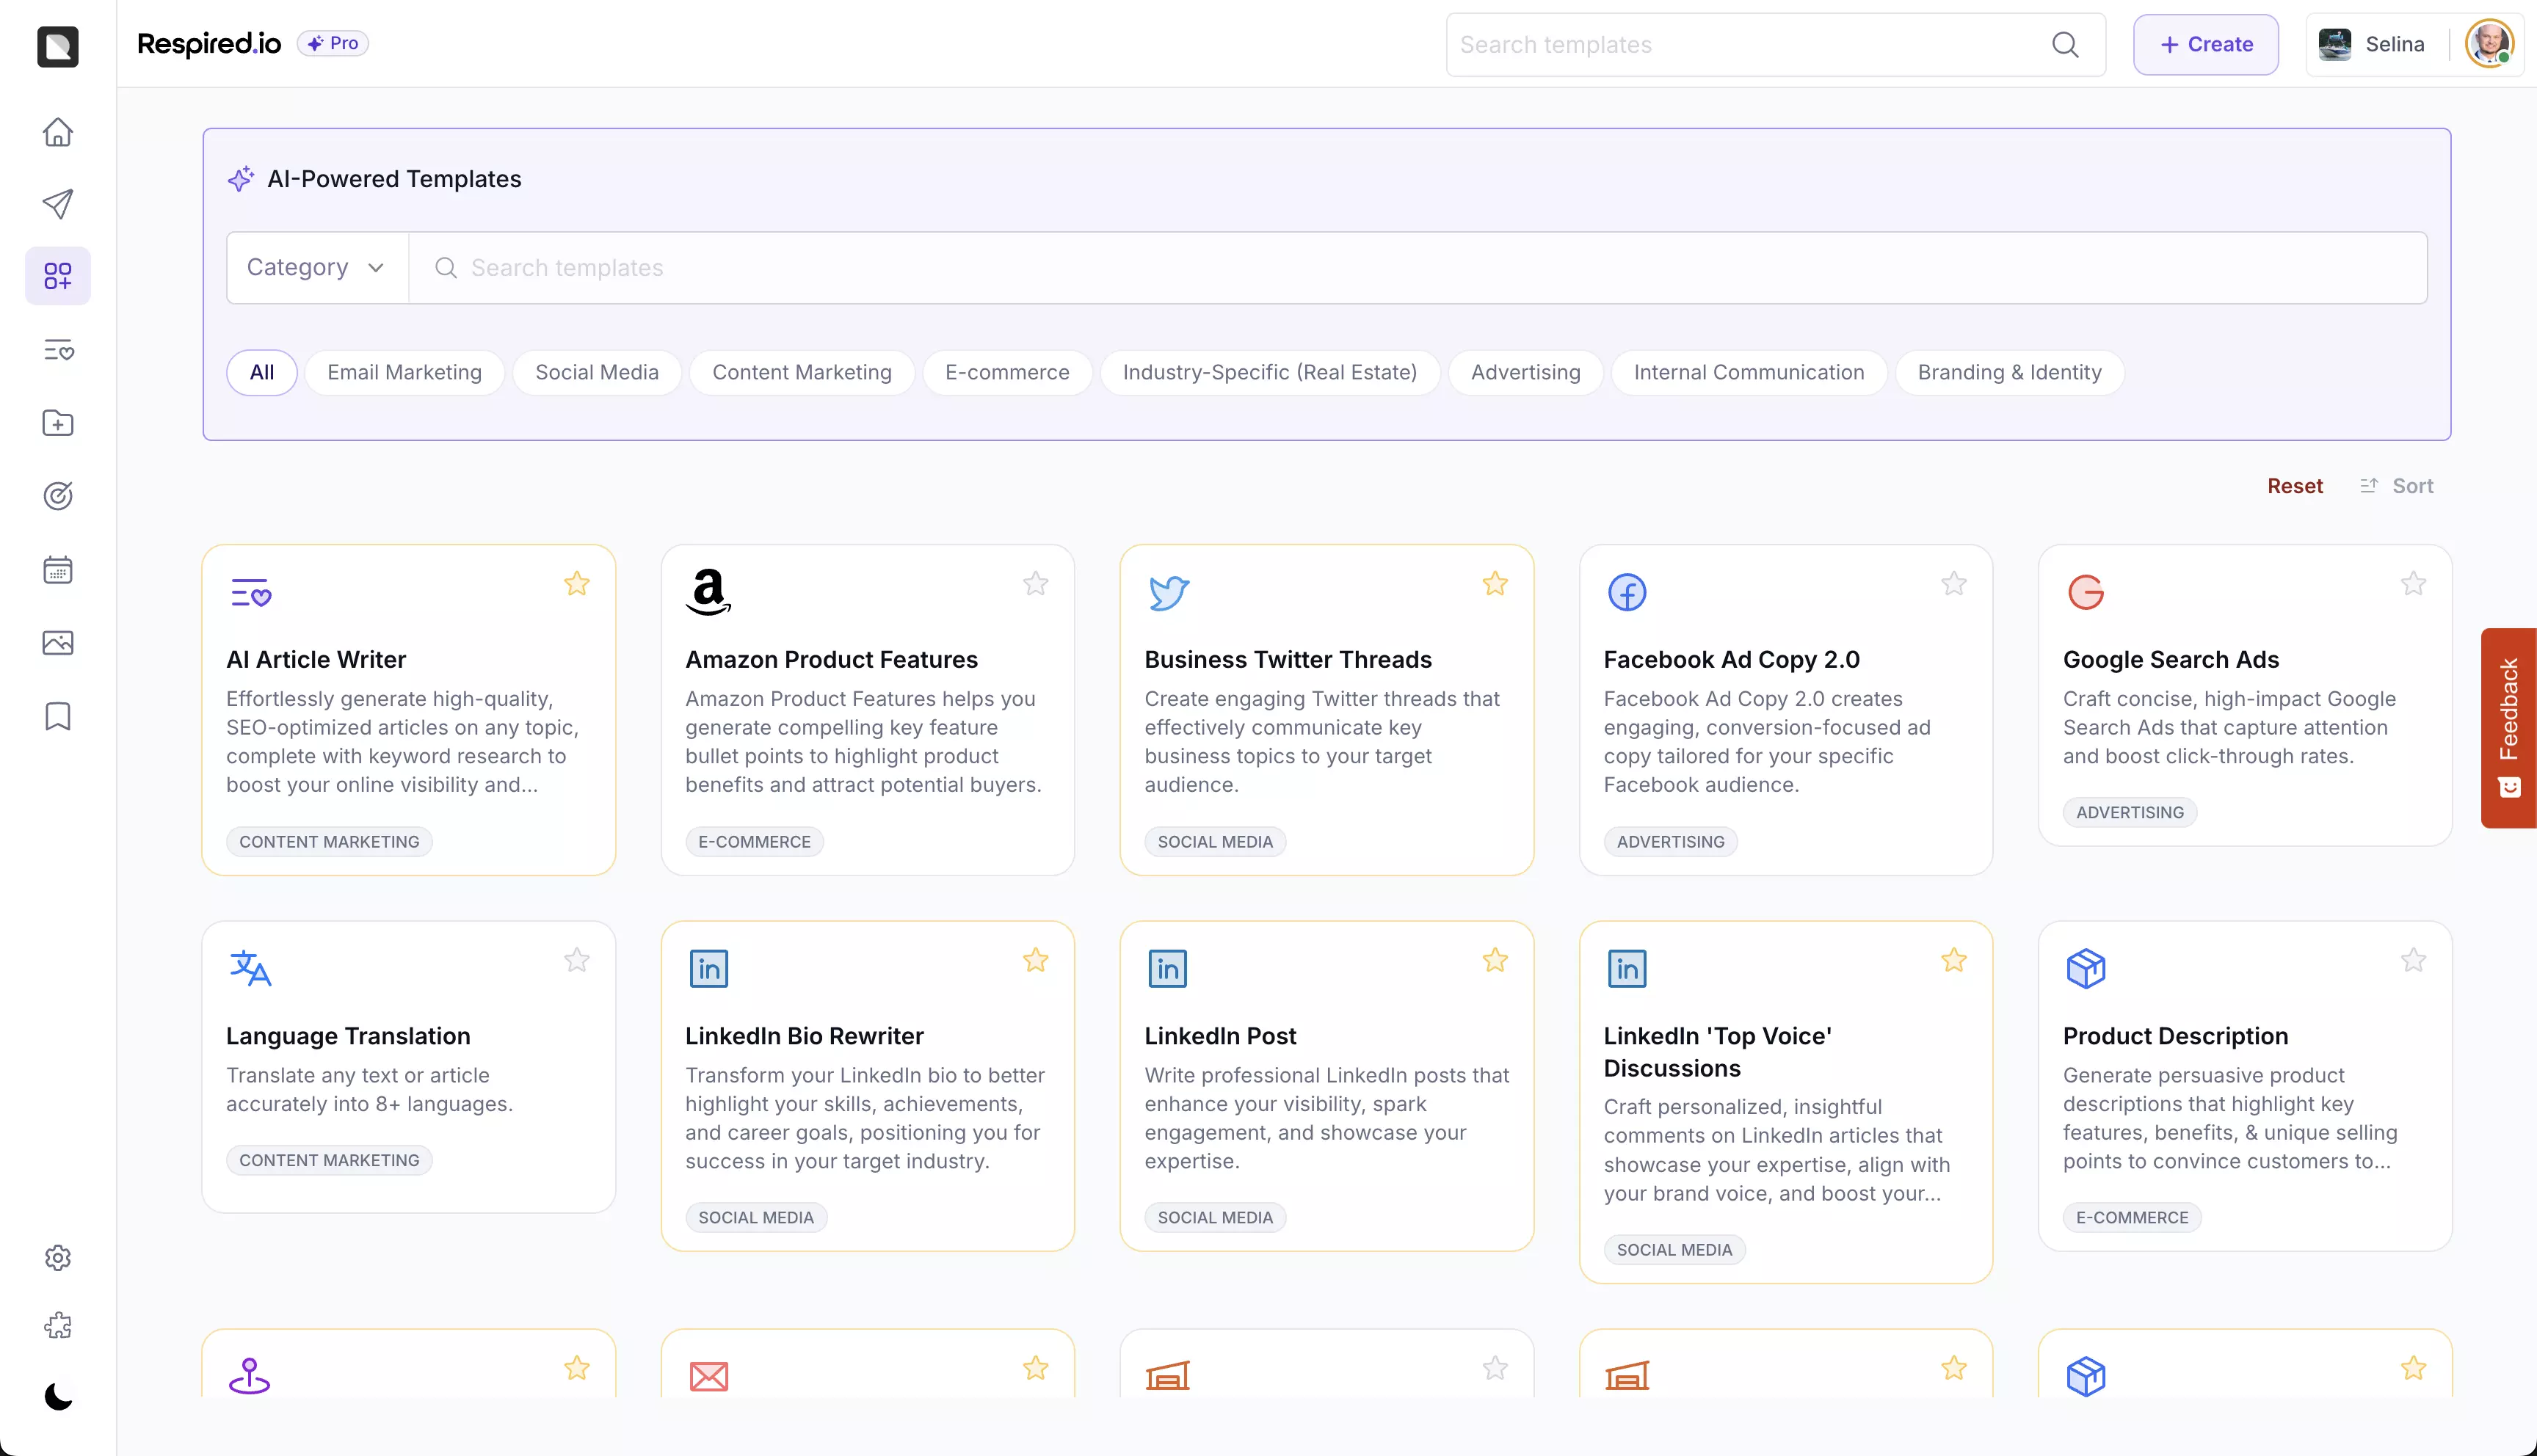The image size is (2537, 1456).
Task: Open the image gallery sidebar icon
Action: click(x=58, y=643)
